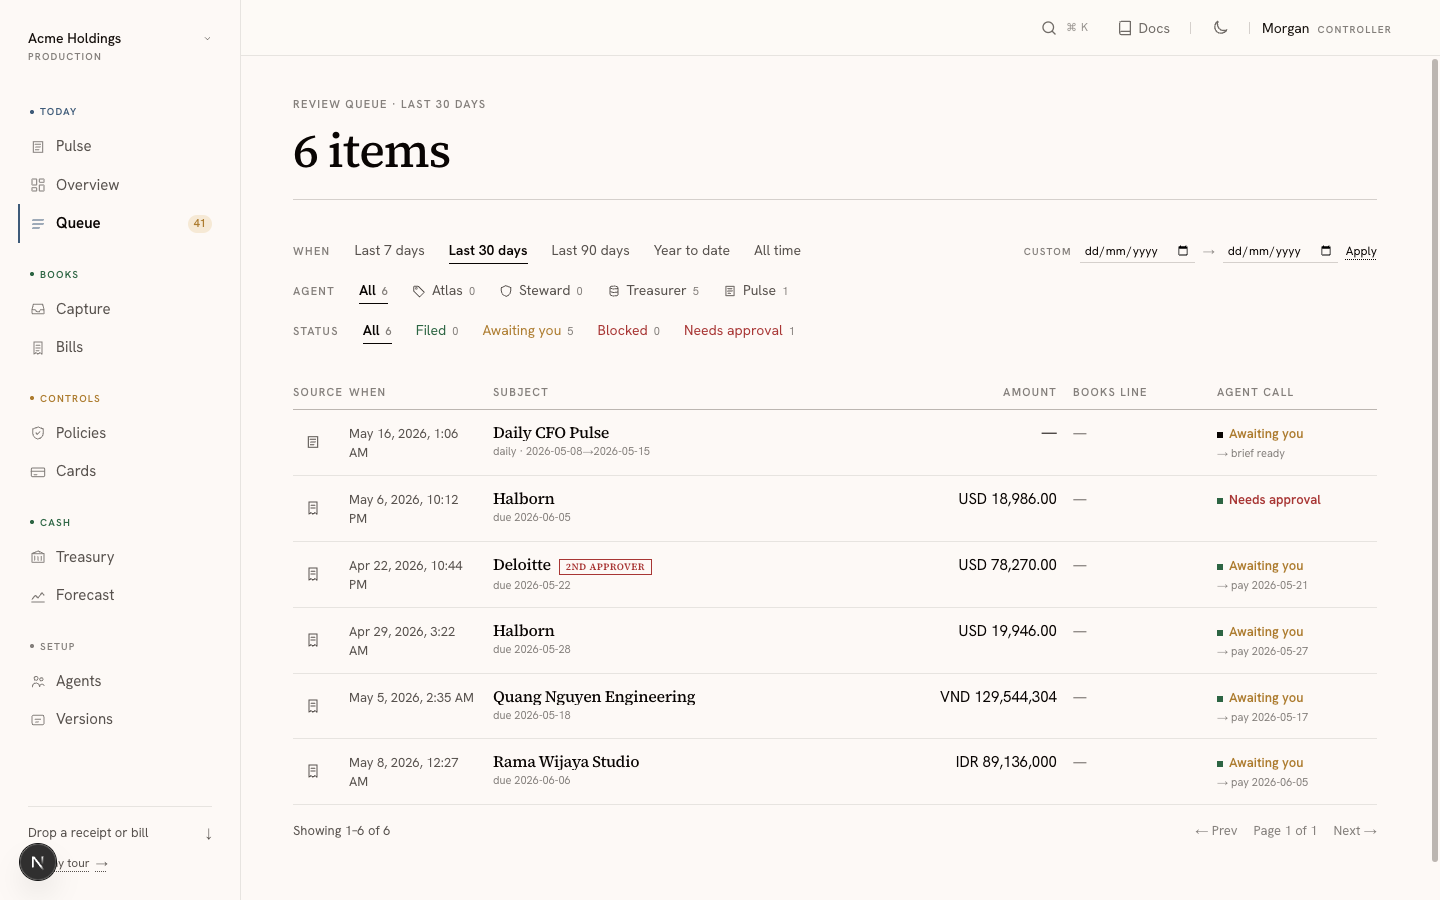Click the source icon for Halborn USD 18,986.00

point(313,508)
